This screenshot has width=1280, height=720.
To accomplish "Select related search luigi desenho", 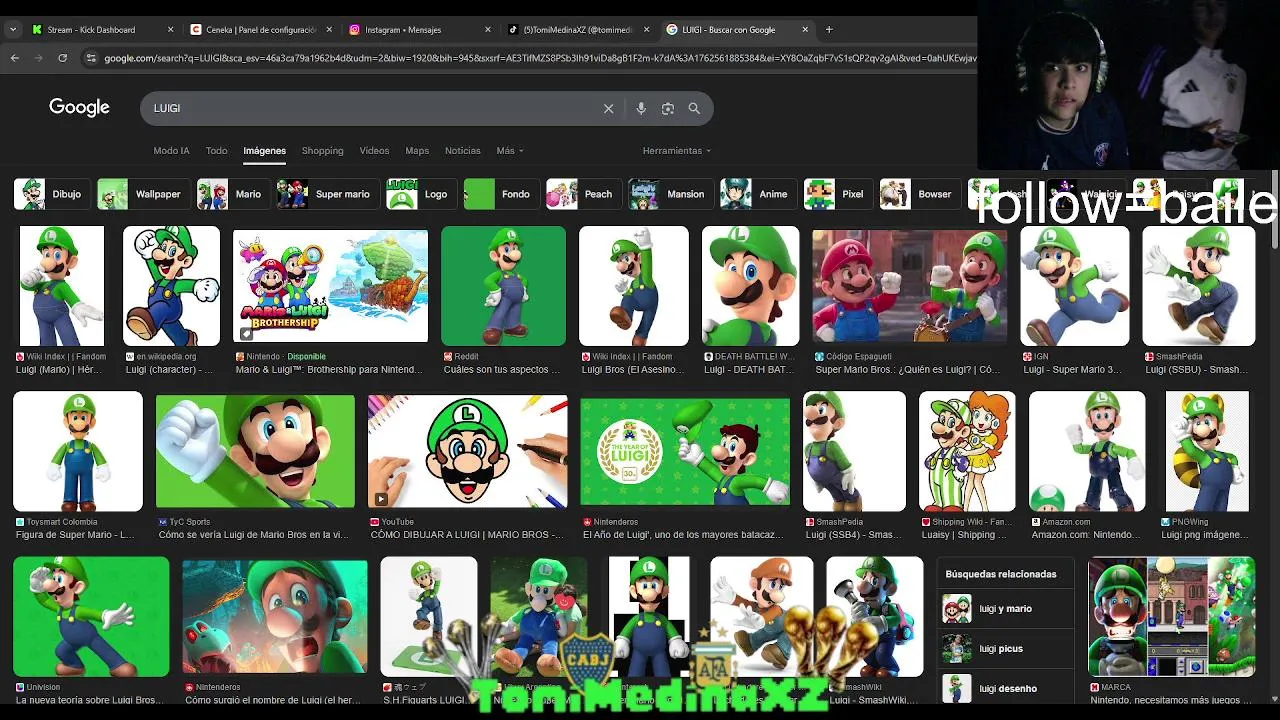I will pyautogui.click(x=1005, y=689).
